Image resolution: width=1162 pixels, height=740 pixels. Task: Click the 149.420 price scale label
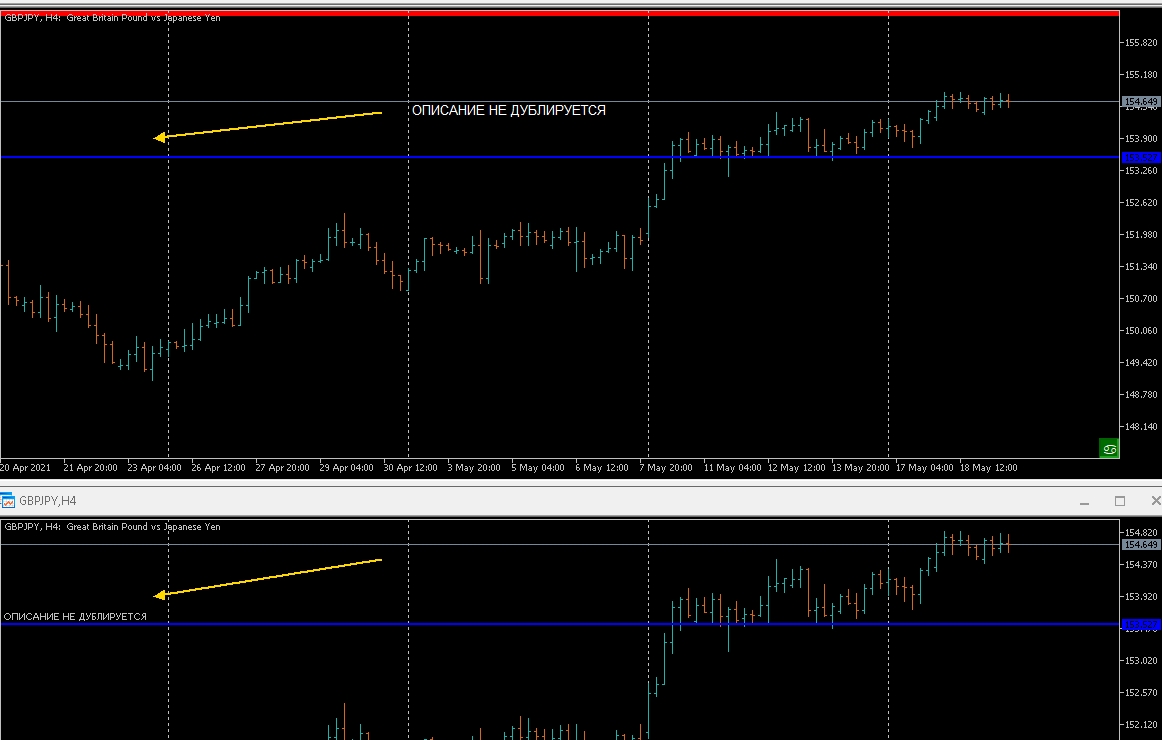click(1141, 362)
